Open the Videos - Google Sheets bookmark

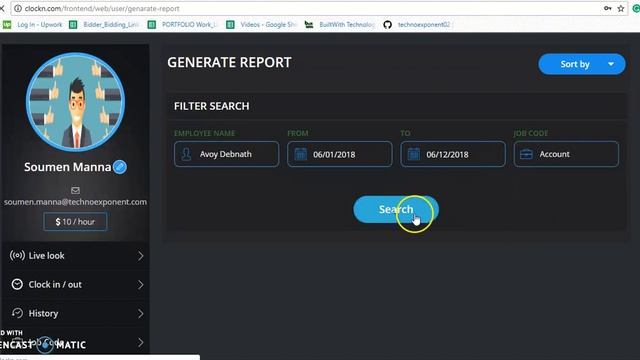pyautogui.click(x=261, y=24)
